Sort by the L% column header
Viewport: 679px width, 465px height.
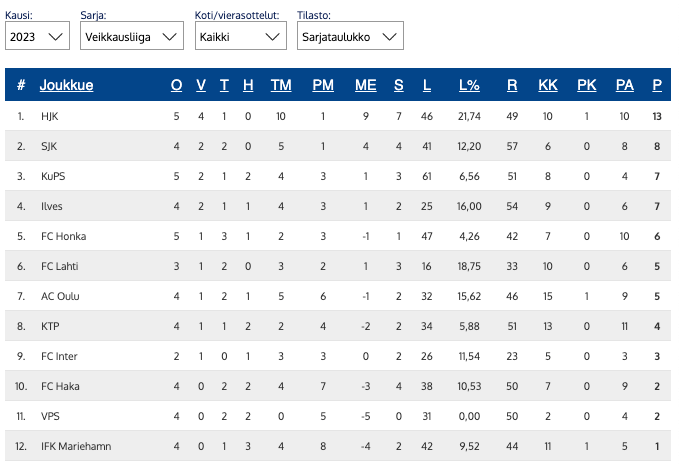(469, 86)
